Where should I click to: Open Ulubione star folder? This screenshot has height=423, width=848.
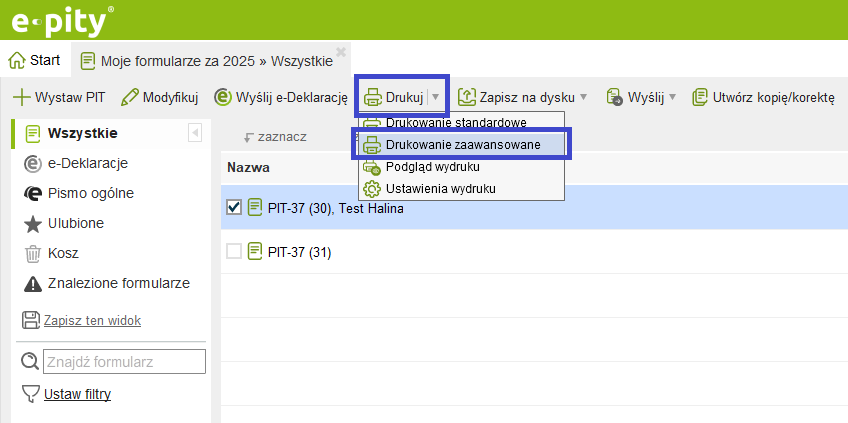(32, 224)
